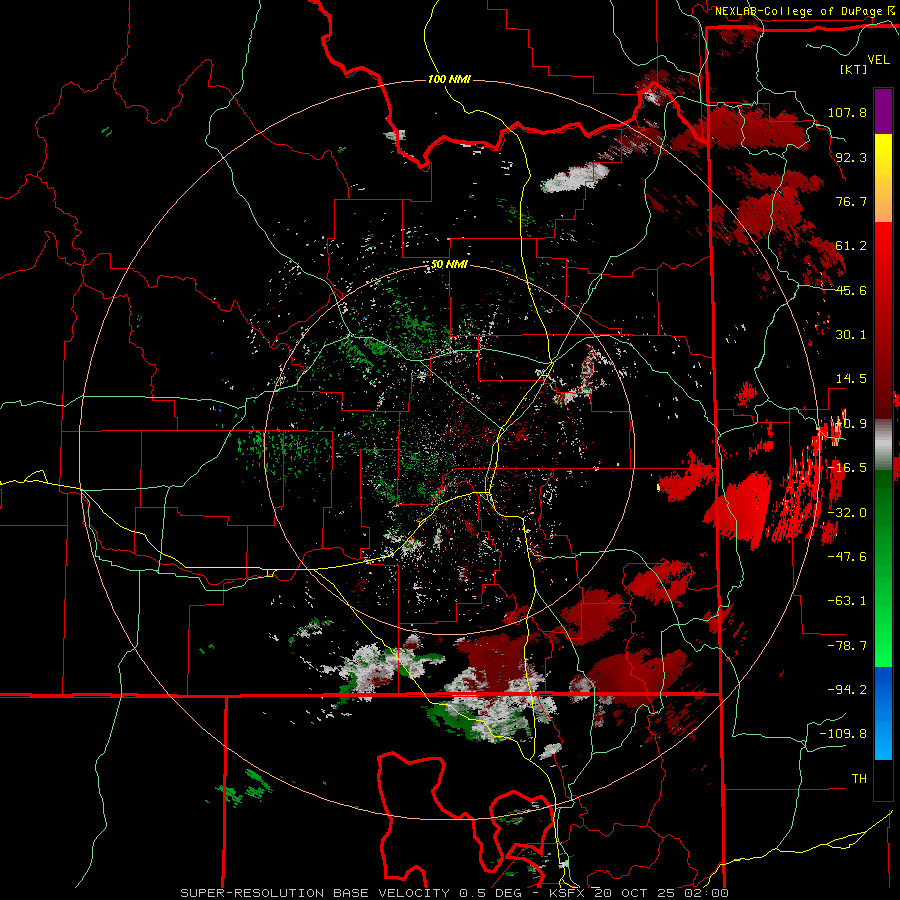Select the 61.2 scale value
This screenshot has height=900, width=900.
pos(851,246)
